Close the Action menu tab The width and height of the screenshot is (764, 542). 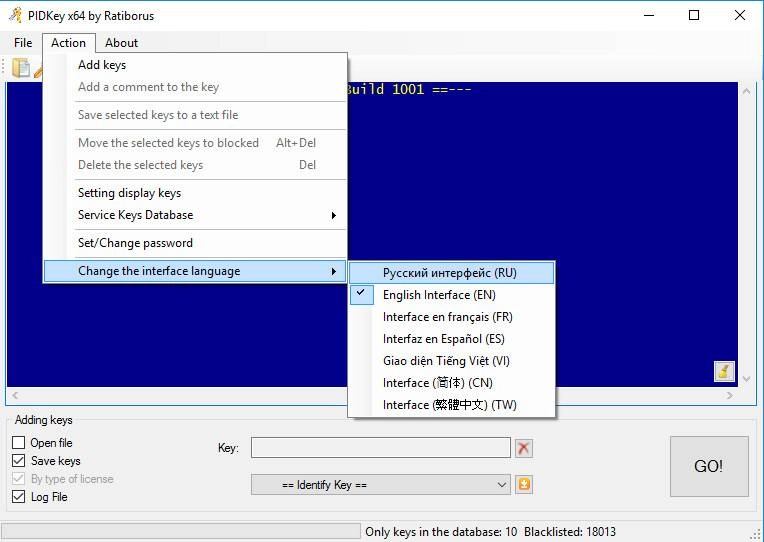69,43
